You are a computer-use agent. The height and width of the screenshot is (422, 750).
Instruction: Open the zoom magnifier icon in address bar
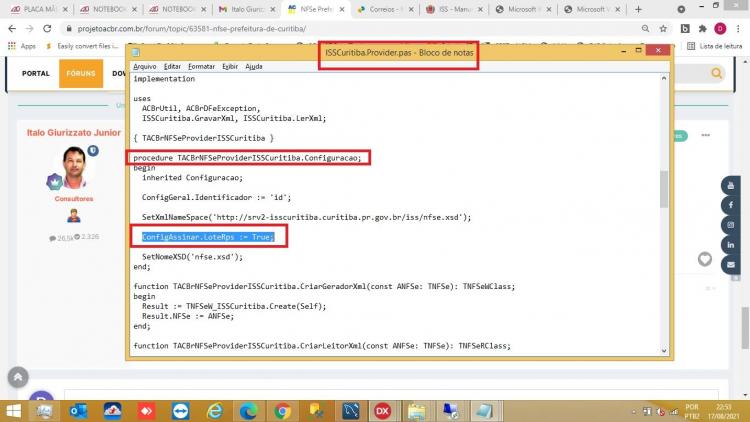pos(645,29)
